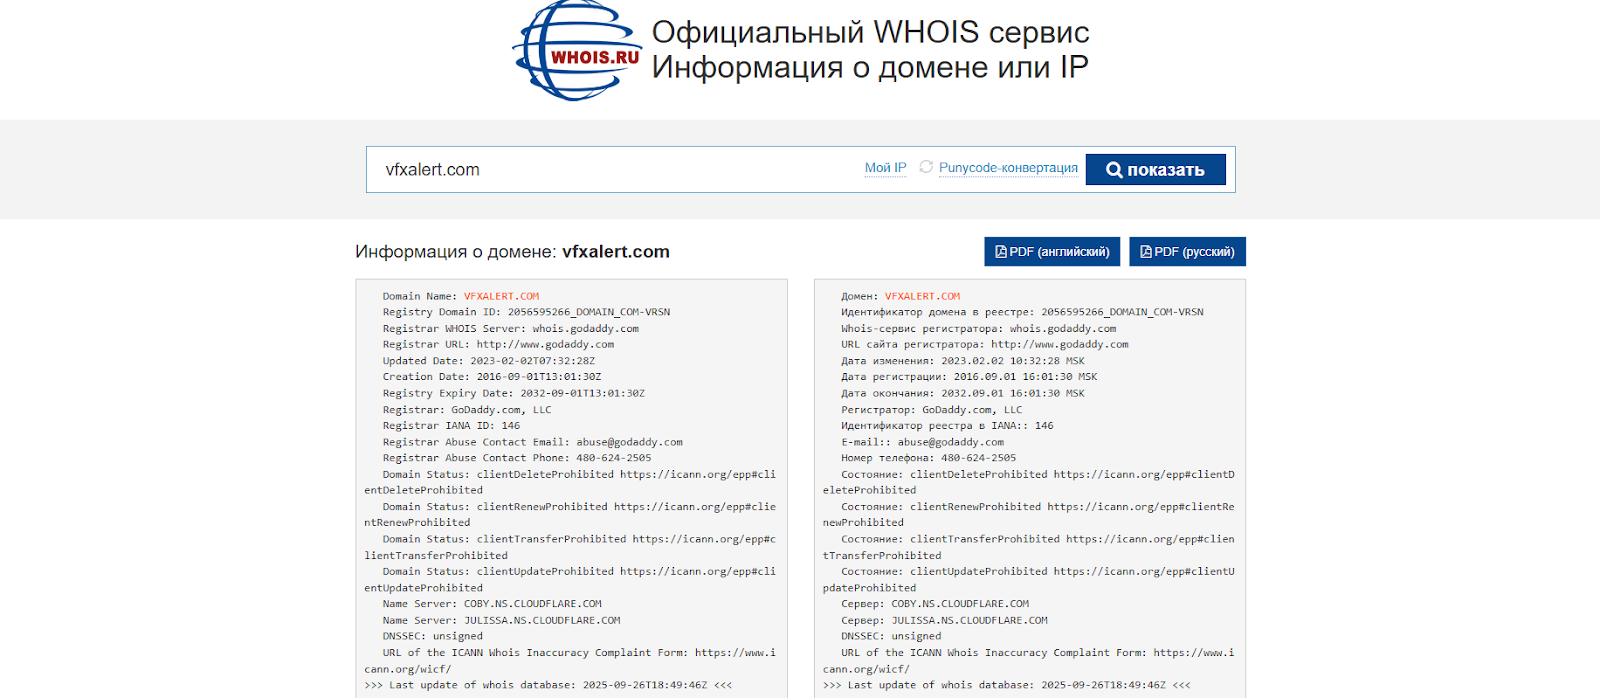Click the Дата регистрации line in Russian panel
The image size is (1600, 698).
tap(968, 377)
